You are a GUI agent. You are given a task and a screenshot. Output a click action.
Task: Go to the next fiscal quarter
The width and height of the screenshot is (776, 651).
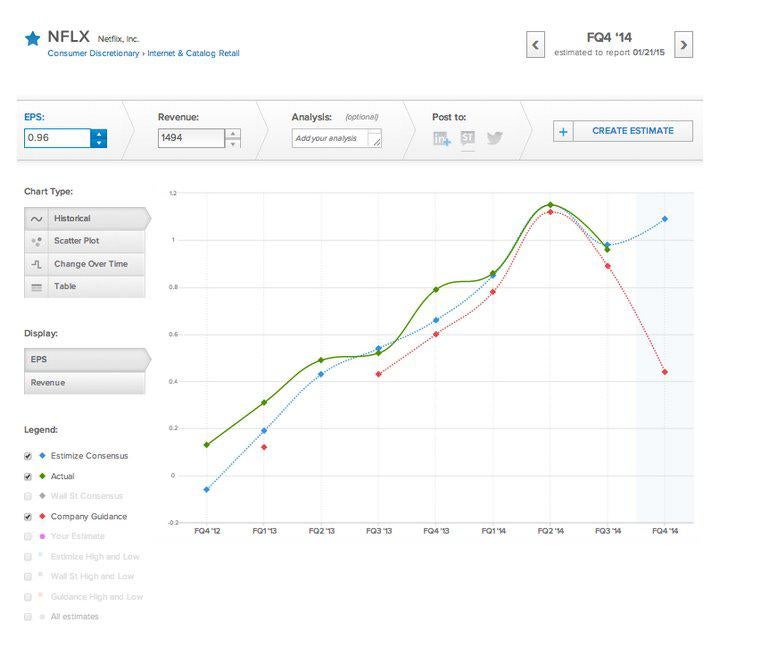[683, 45]
